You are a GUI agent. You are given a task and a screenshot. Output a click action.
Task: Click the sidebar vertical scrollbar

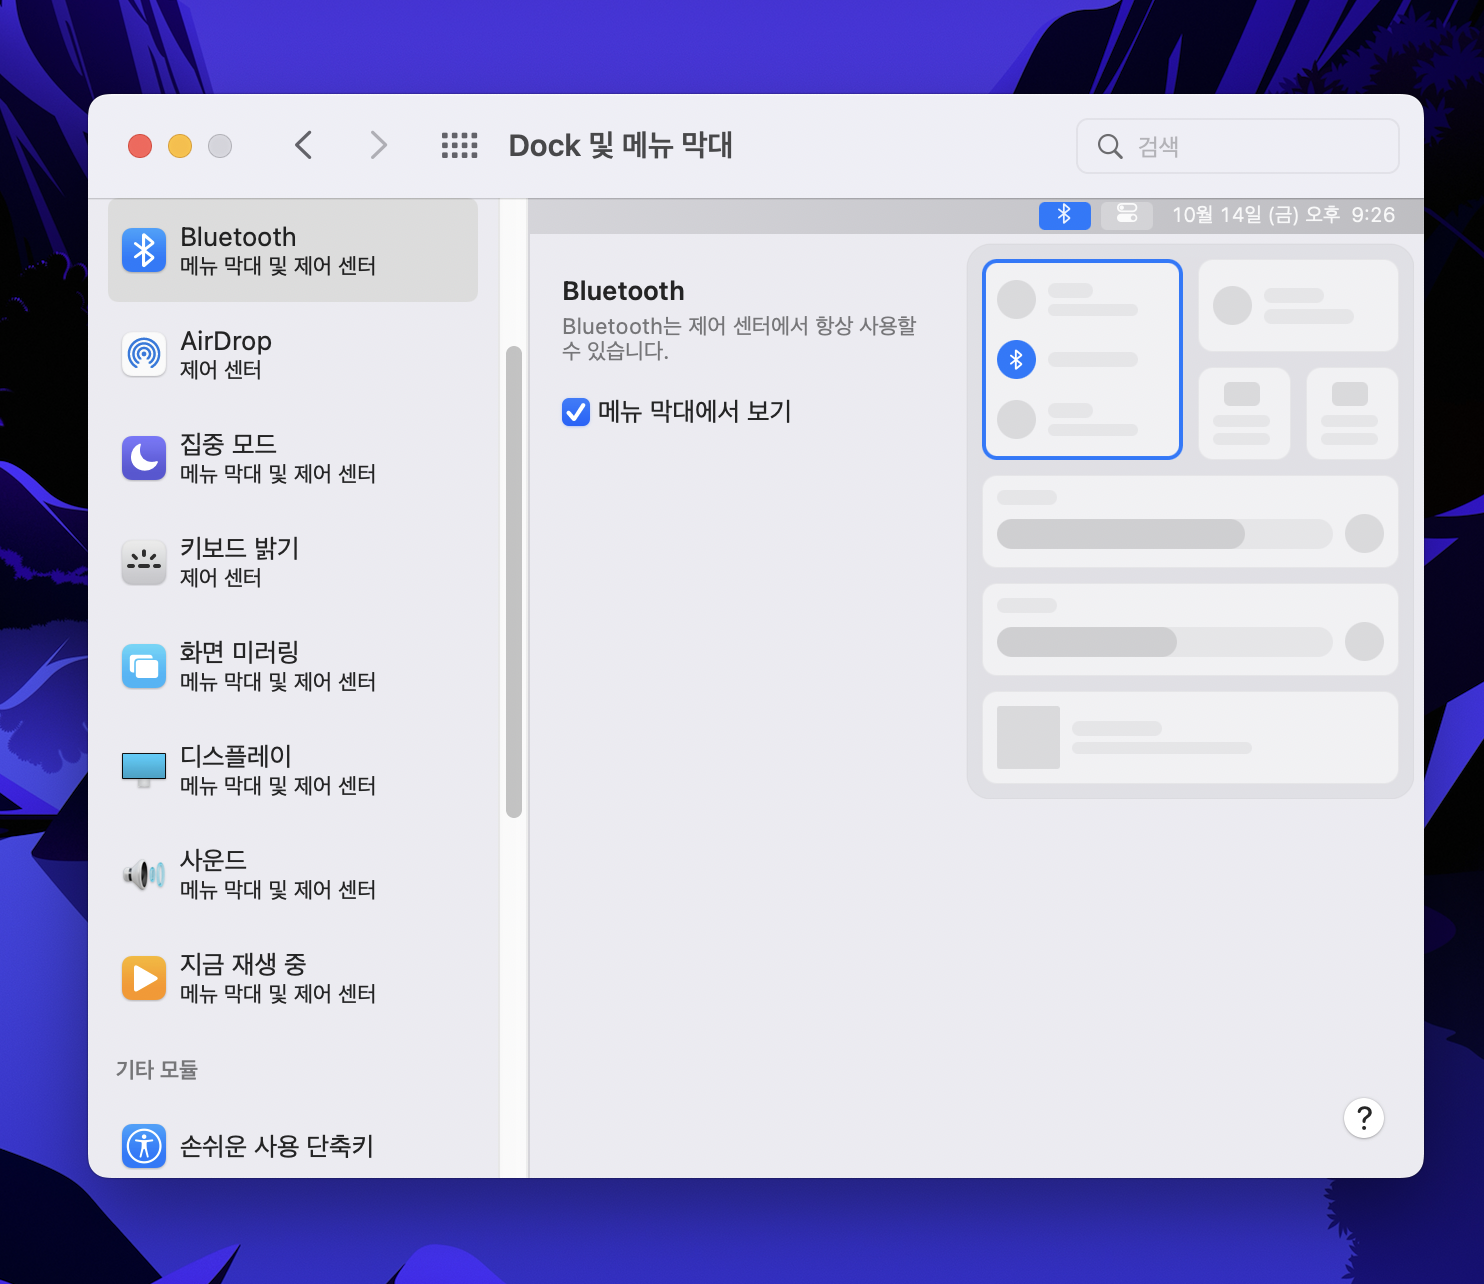pos(514,582)
